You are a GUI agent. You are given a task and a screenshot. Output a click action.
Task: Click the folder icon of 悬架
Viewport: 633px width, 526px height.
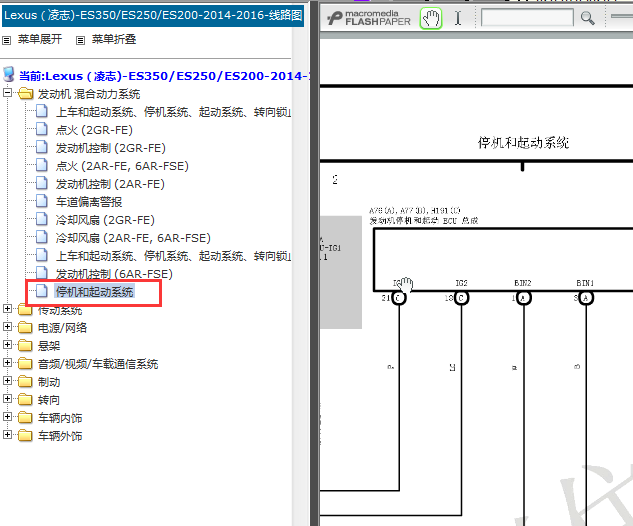[x=25, y=345]
